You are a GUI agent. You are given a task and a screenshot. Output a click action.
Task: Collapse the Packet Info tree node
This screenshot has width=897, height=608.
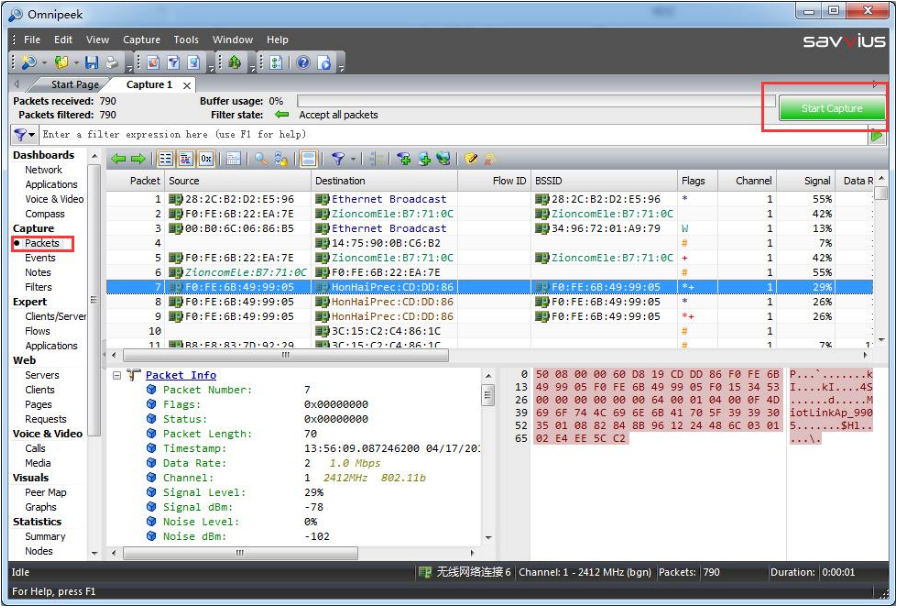117,376
